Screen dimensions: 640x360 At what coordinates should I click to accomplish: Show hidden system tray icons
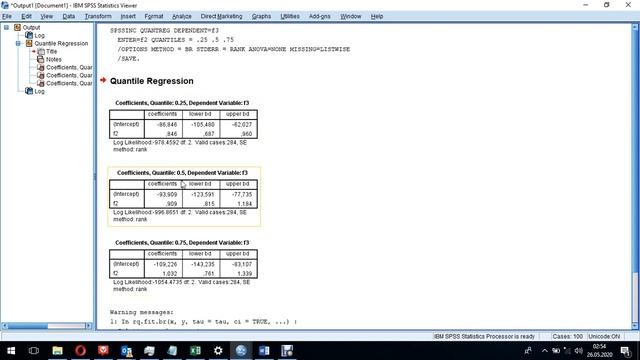pos(544,351)
